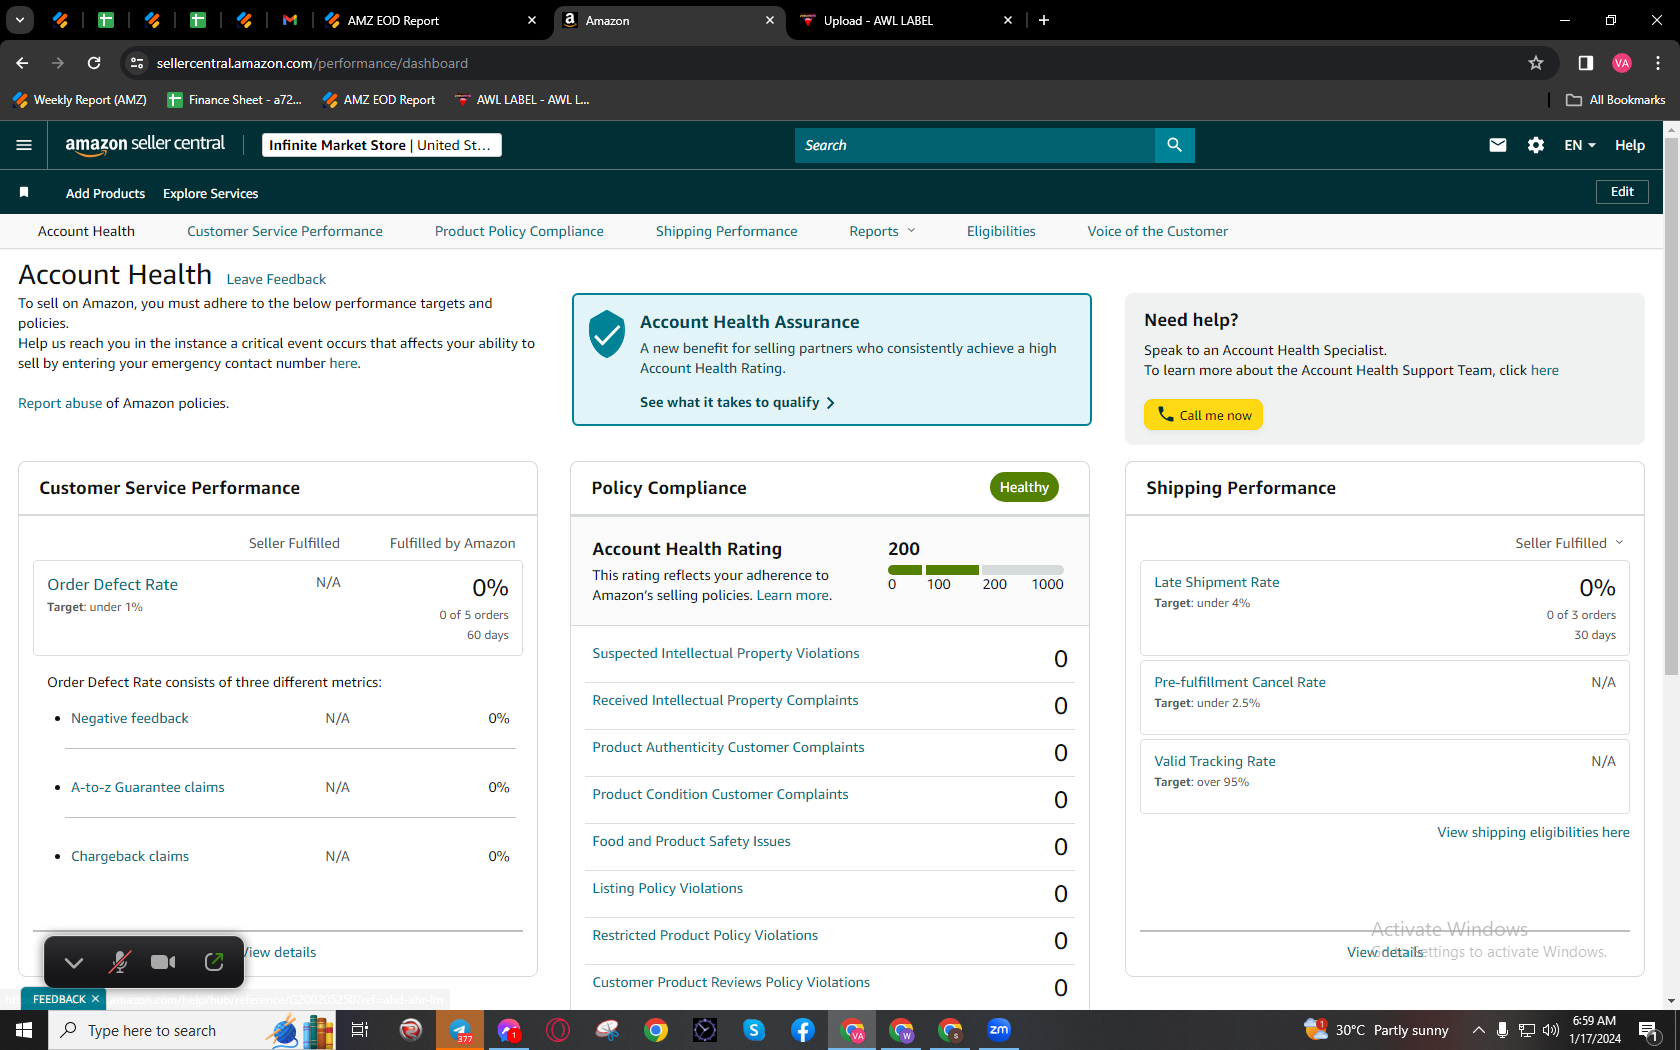Go to the Shipping Performance tab
Viewport: 1680px width, 1050px height.
click(x=727, y=231)
